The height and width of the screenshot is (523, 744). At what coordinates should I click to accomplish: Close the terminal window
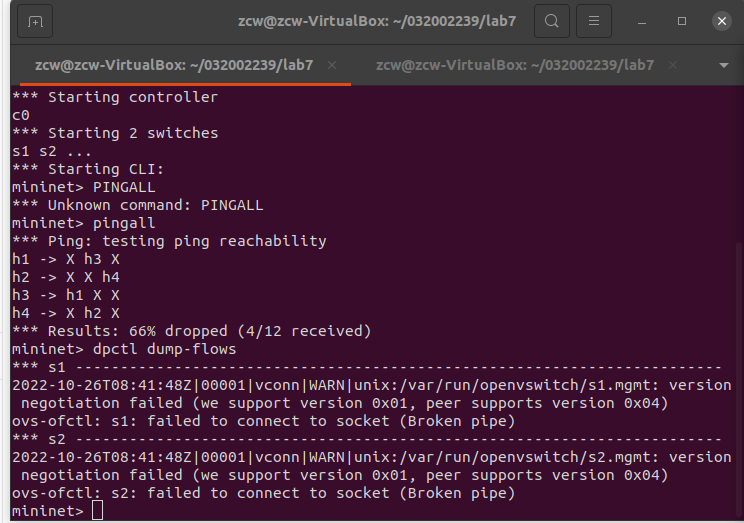coord(721,20)
